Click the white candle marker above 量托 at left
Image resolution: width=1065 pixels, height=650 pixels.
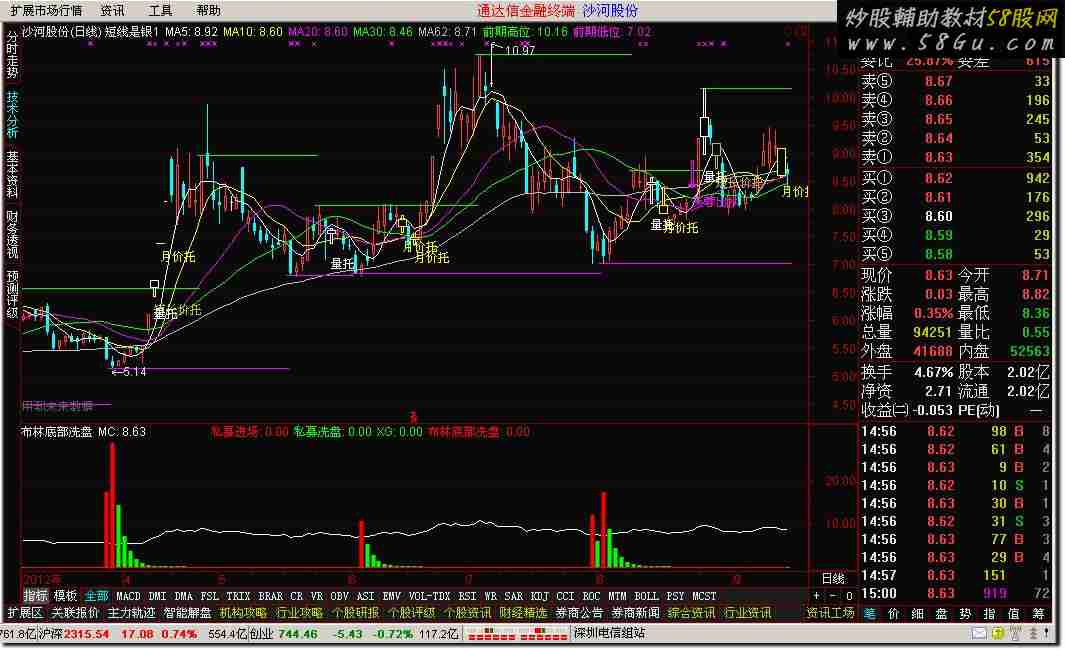155,289
